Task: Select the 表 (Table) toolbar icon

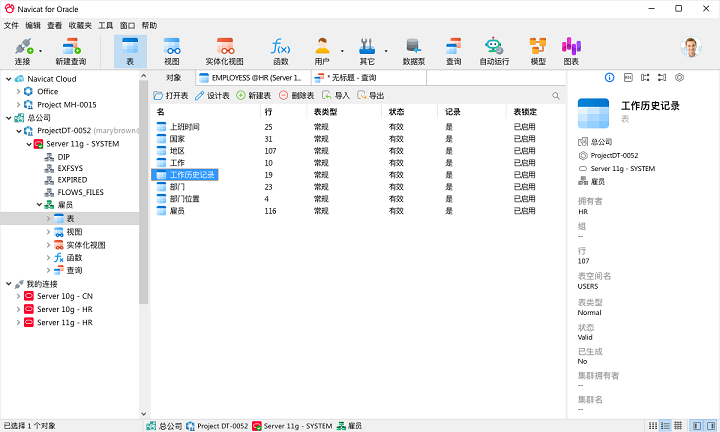Action: tap(130, 51)
